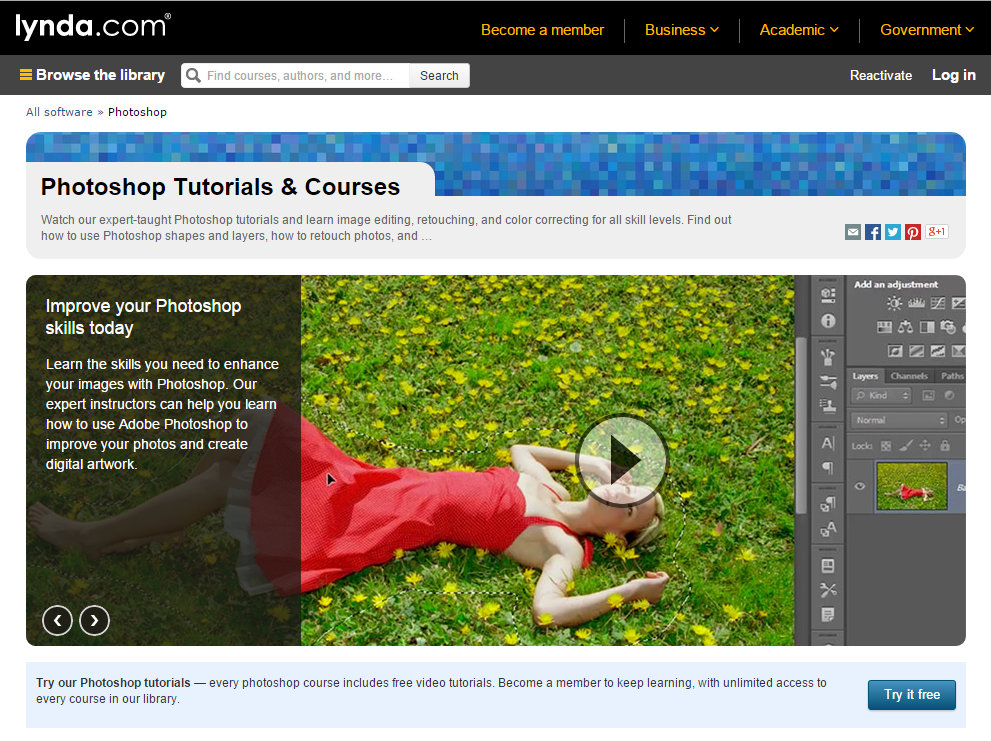Open the Paragraph panel icon
The image size is (991, 741).
point(828,468)
